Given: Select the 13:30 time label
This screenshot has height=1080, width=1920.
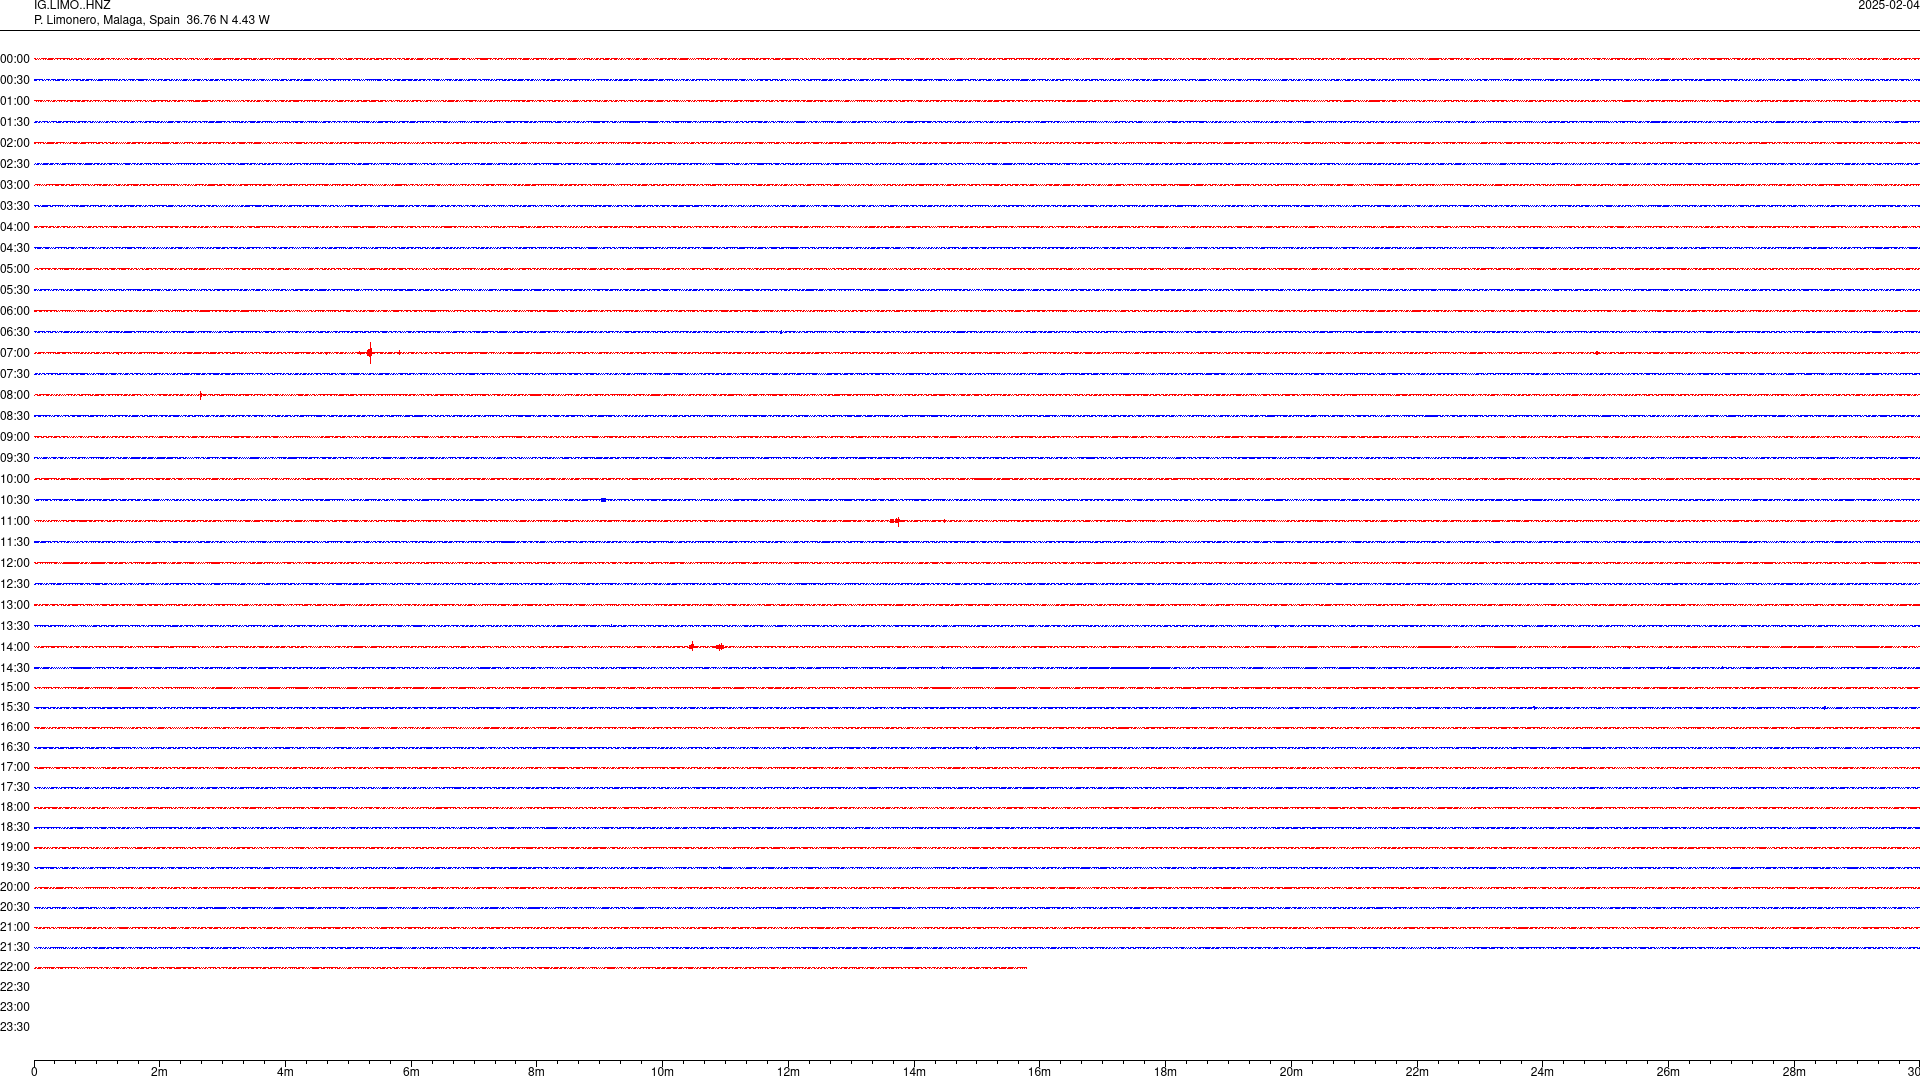Looking at the screenshot, I should 15,626.
